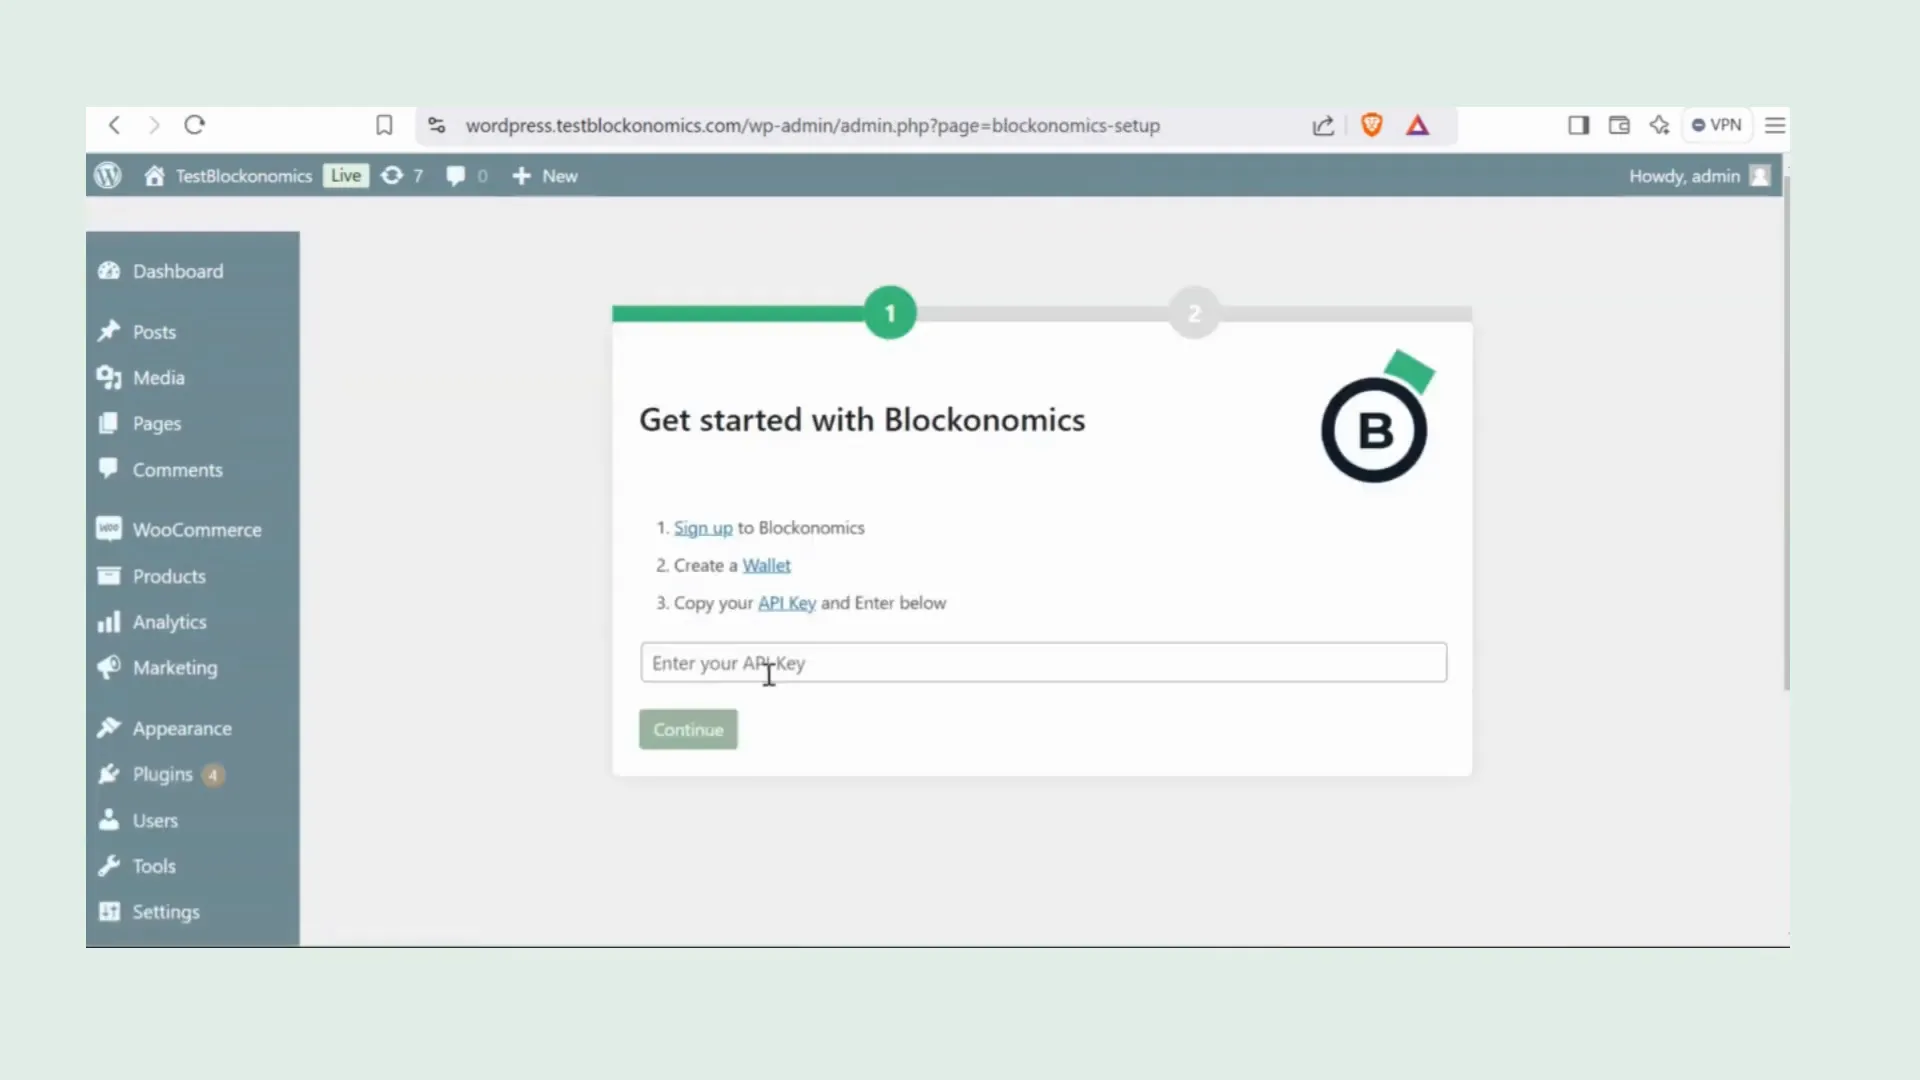Click the share page icon
1920x1080 pixels.
point(1323,125)
